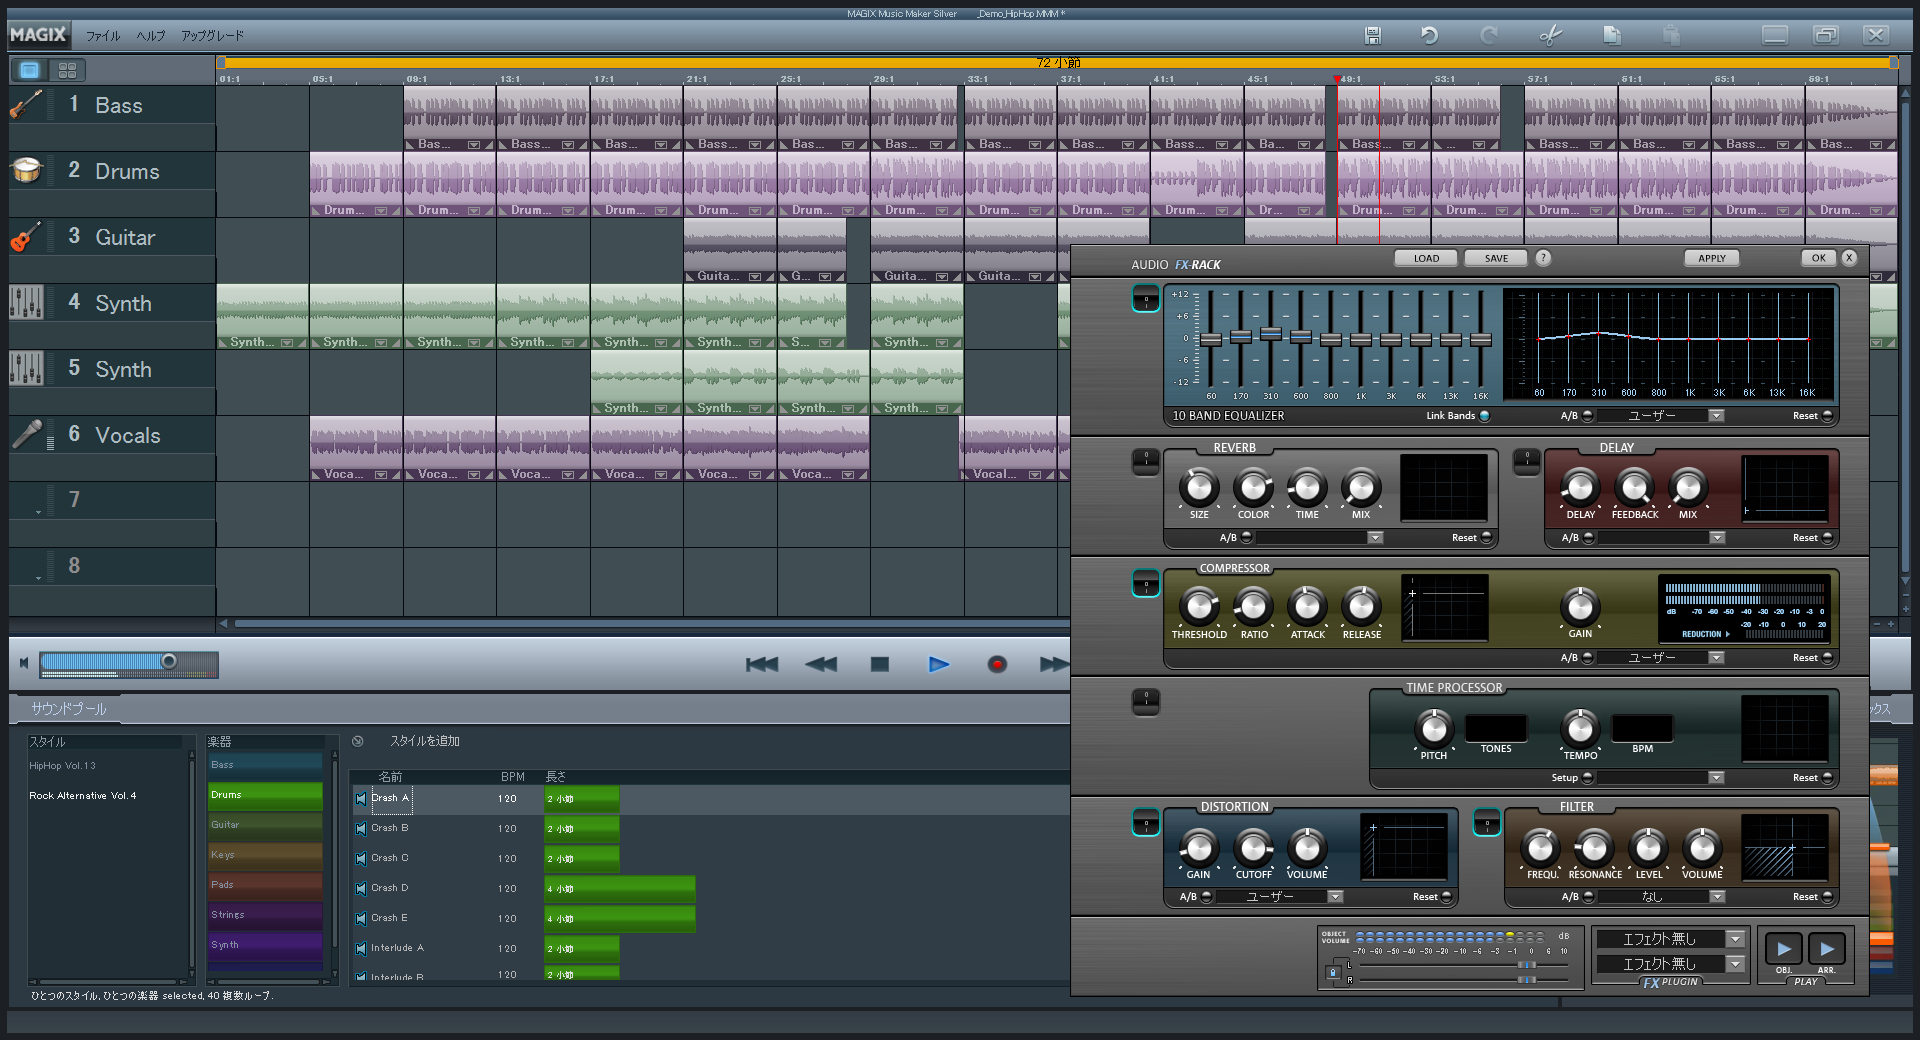This screenshot has width=1920, height=1040.
Task: Toggle Distortion power switch
Action: point(1146,822)
